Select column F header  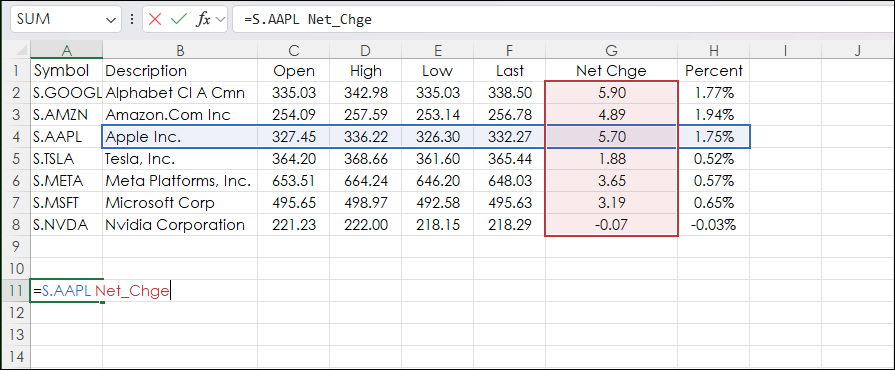tap(509, 50)
